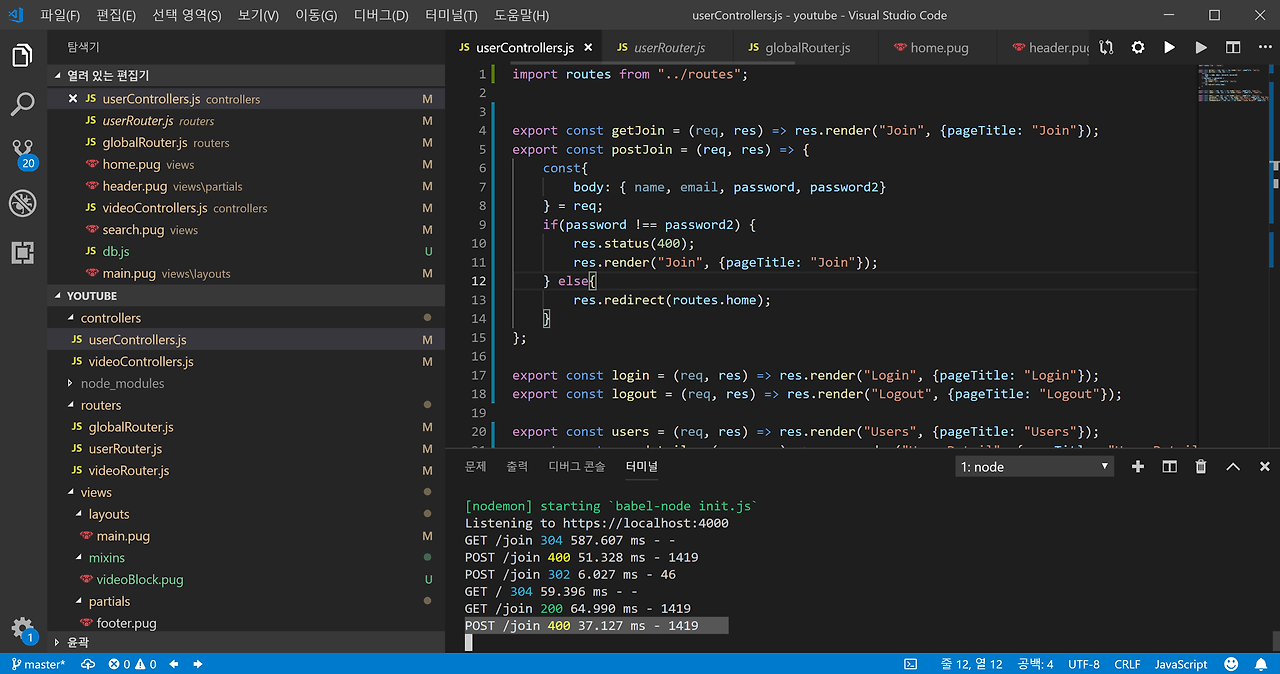This screenshot has width=1280, height=674.
Task: Click the cloud publish icon in status bar
Action: tap(88, 664)
